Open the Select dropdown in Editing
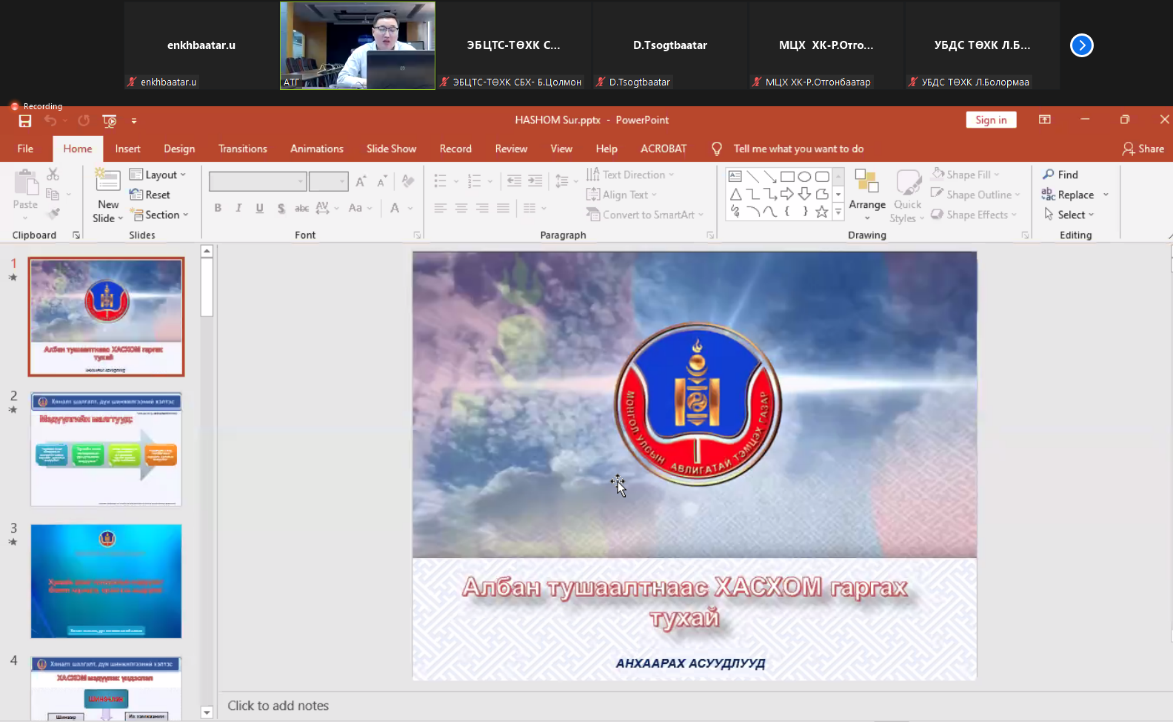1173x722 pixels. 1069,215
